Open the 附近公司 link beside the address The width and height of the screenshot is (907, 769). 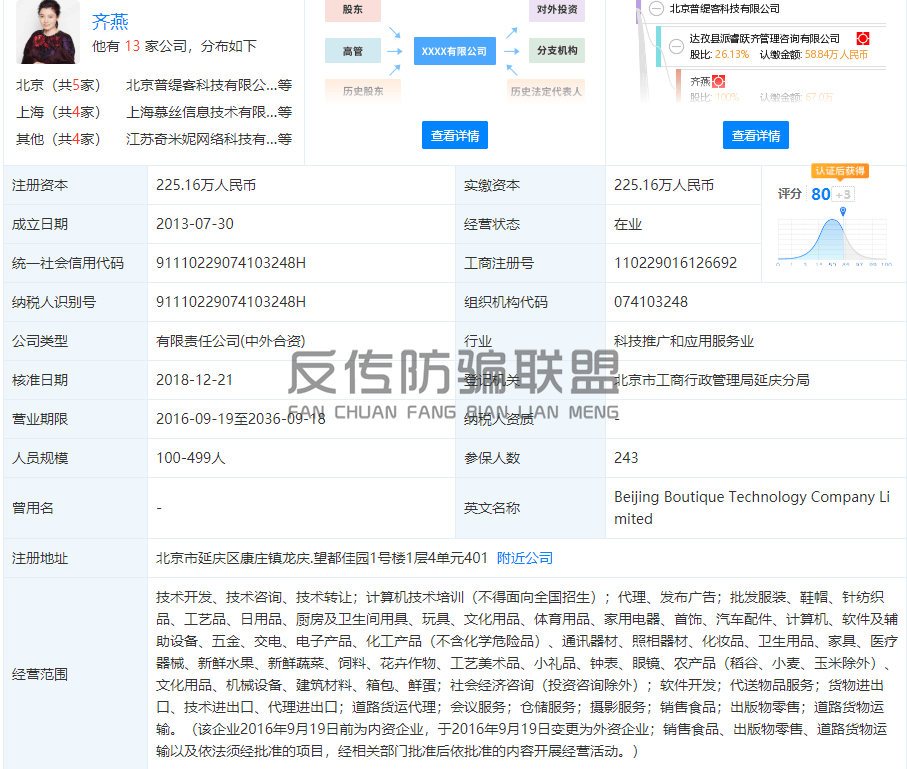click(524, 558)
